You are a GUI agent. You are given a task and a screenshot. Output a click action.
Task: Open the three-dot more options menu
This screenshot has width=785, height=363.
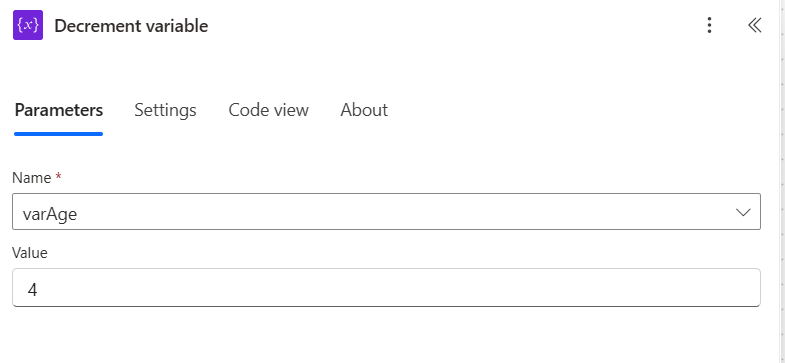(x=709, y=25)
